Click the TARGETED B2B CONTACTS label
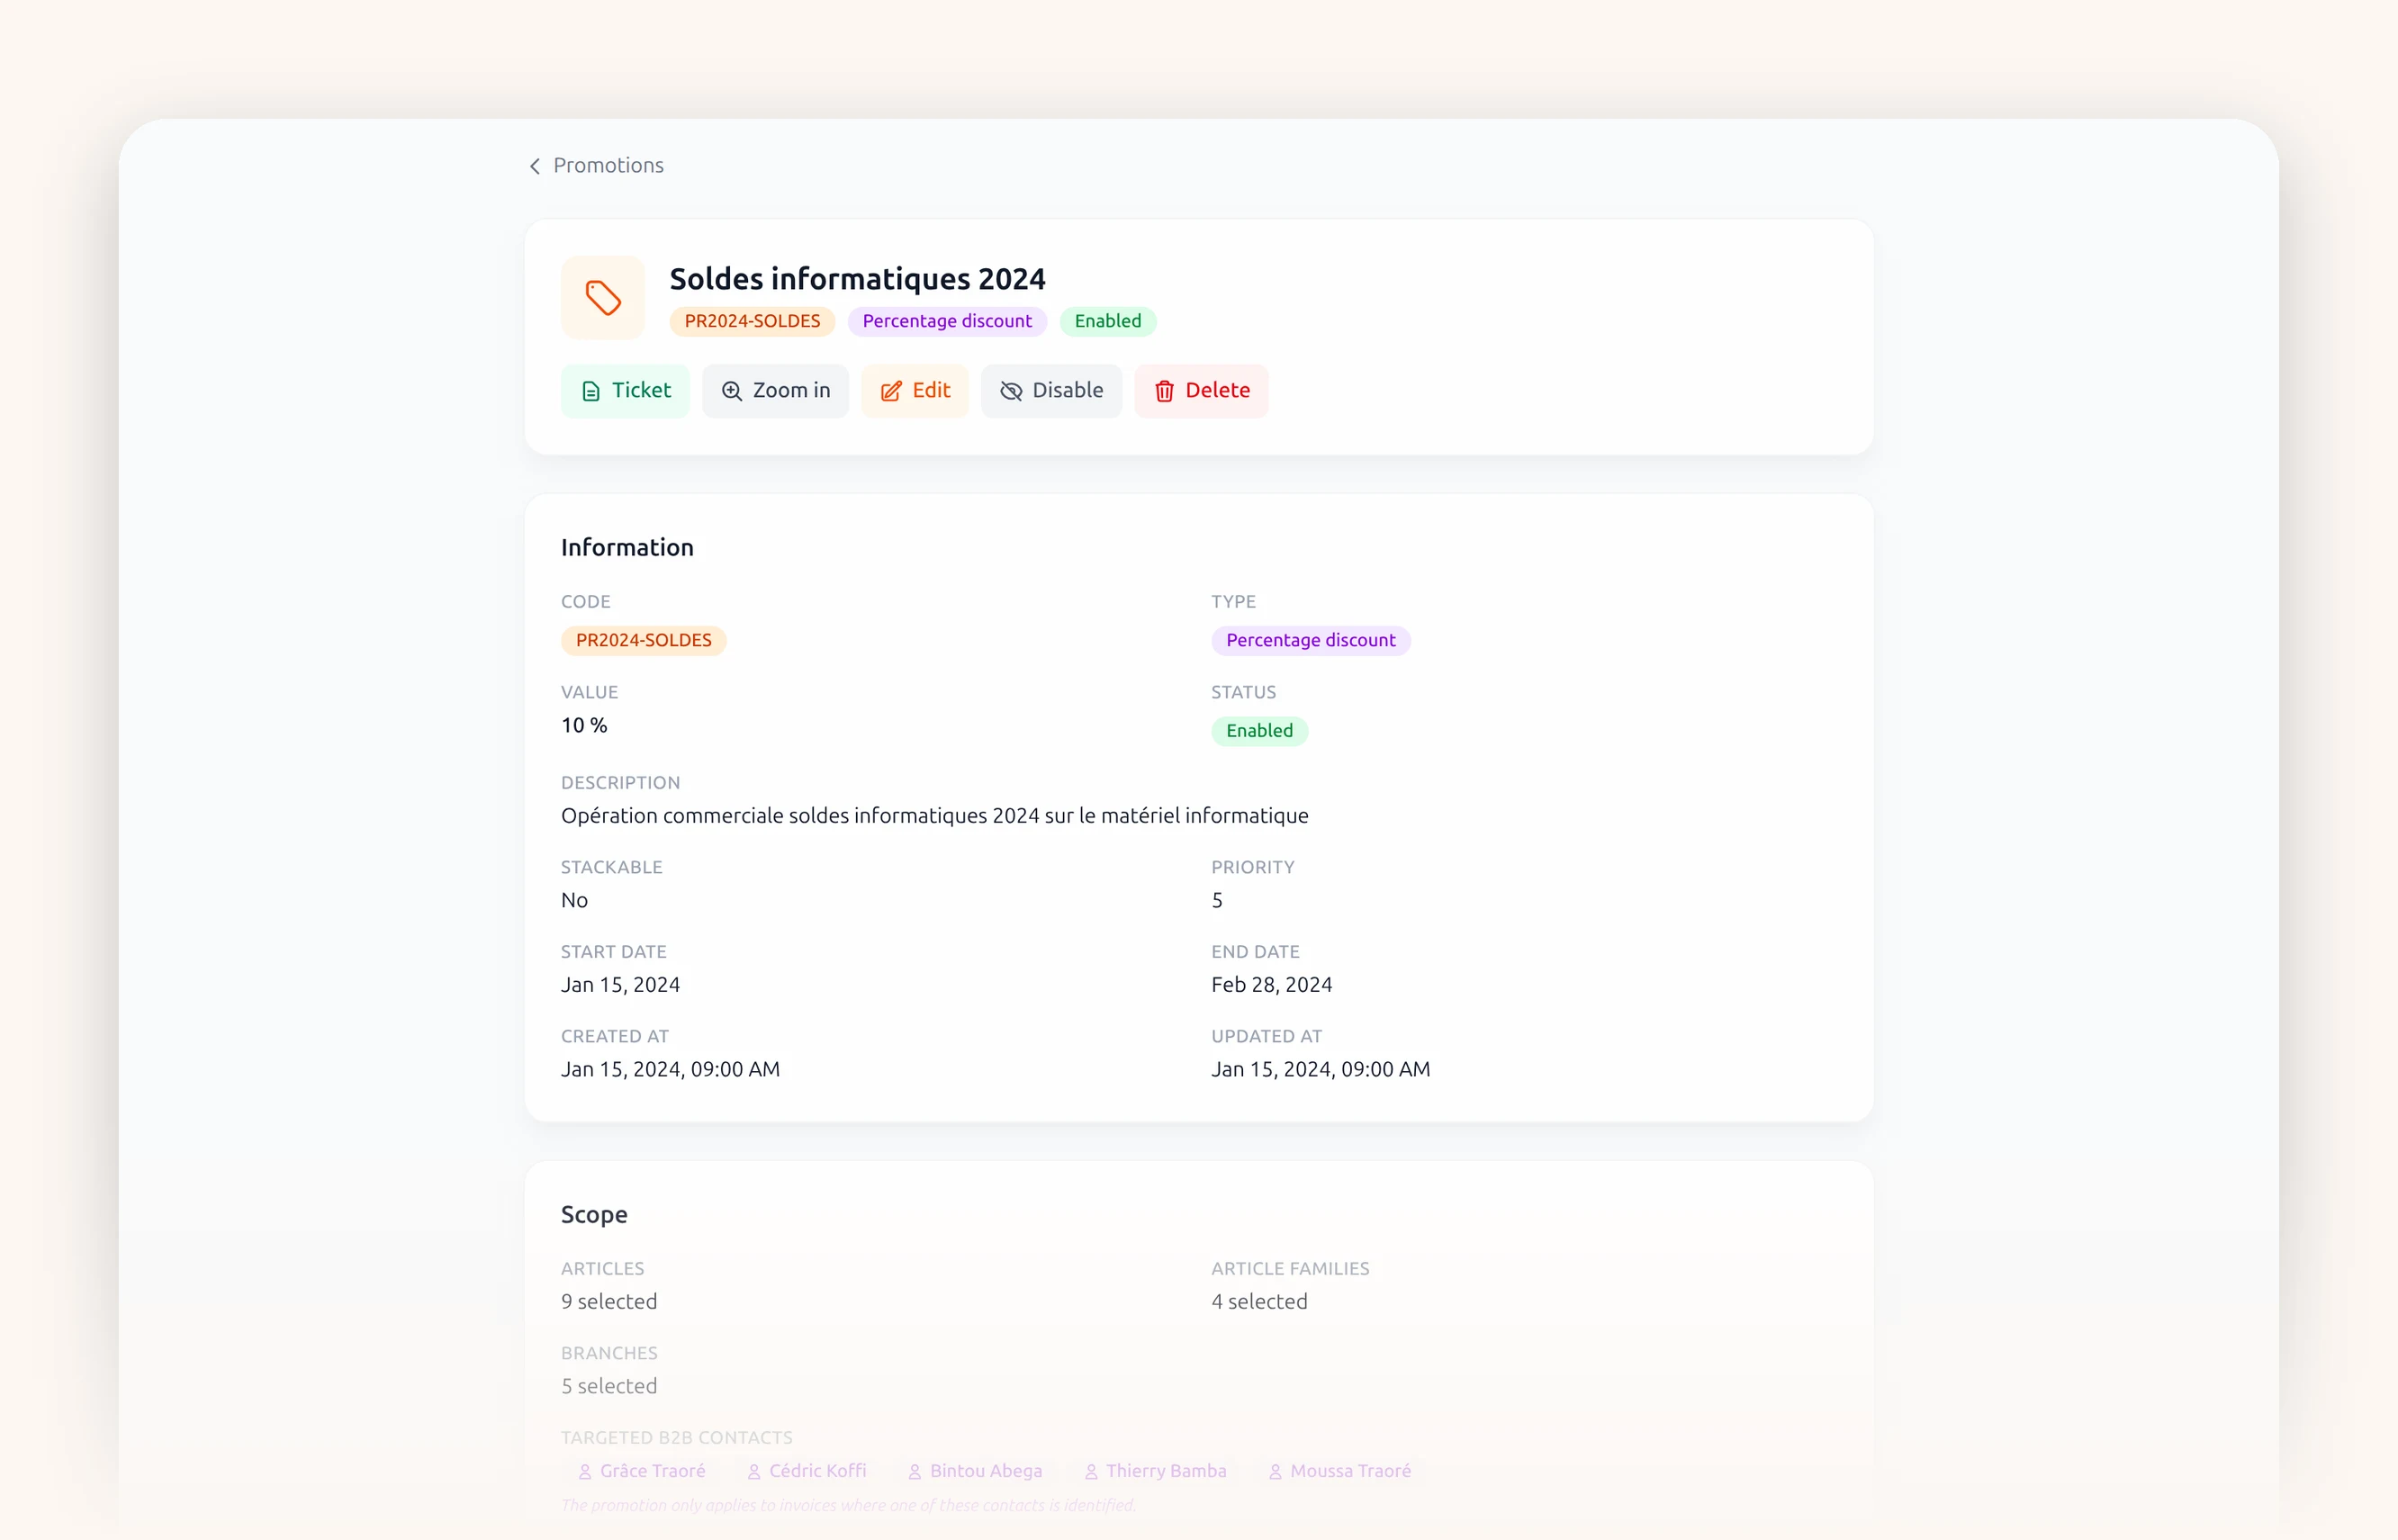 point(677,1438)
